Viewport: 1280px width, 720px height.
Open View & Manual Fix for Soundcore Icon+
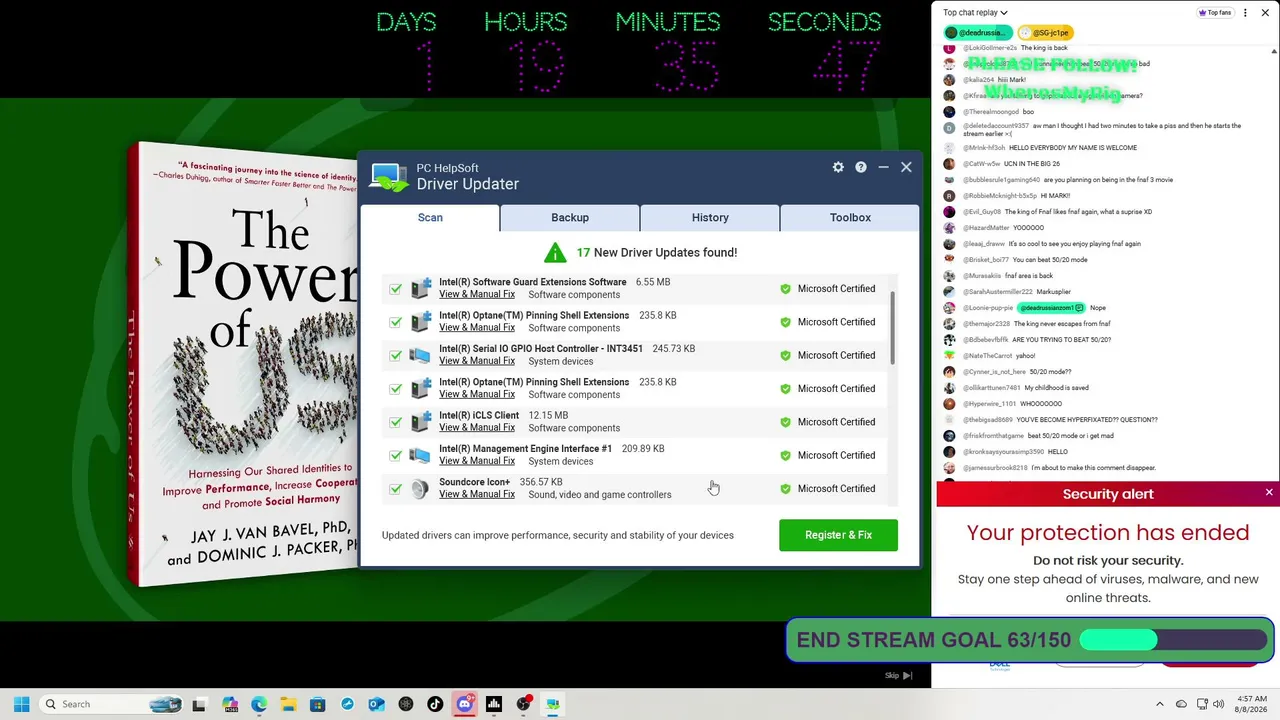477,495
